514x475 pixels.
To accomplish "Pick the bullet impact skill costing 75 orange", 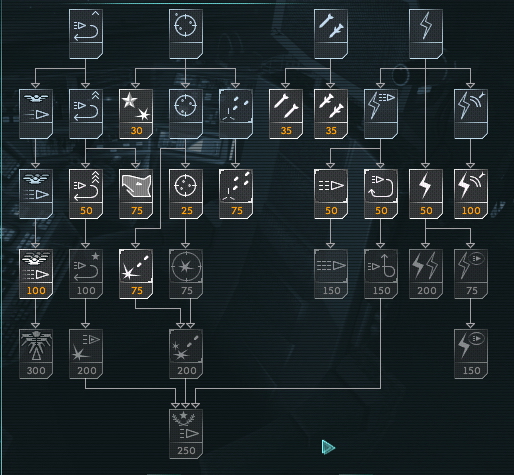I will pyautogui.click(x=136, y=274).
